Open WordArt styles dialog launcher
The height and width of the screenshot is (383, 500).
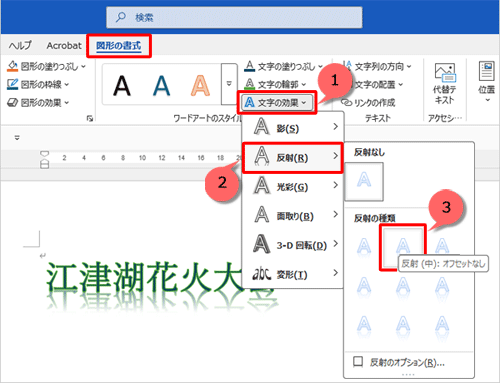coord(90,118)
